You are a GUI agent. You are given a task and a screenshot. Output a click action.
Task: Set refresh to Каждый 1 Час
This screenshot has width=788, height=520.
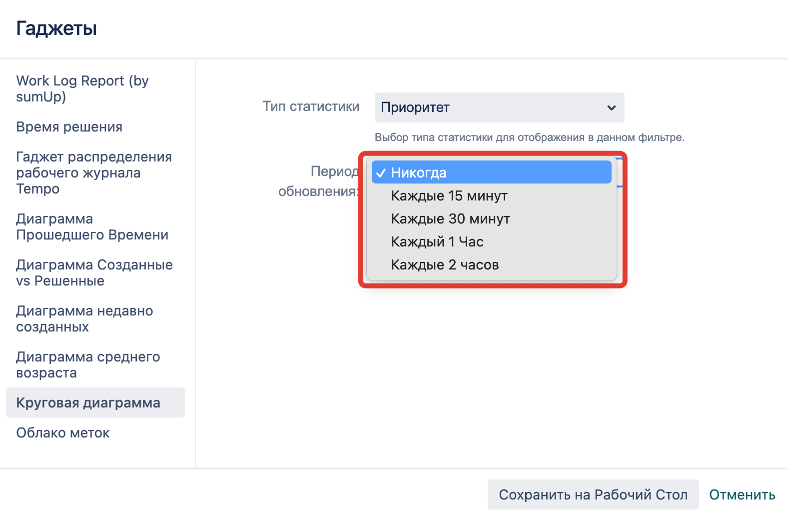click(437, 242)
